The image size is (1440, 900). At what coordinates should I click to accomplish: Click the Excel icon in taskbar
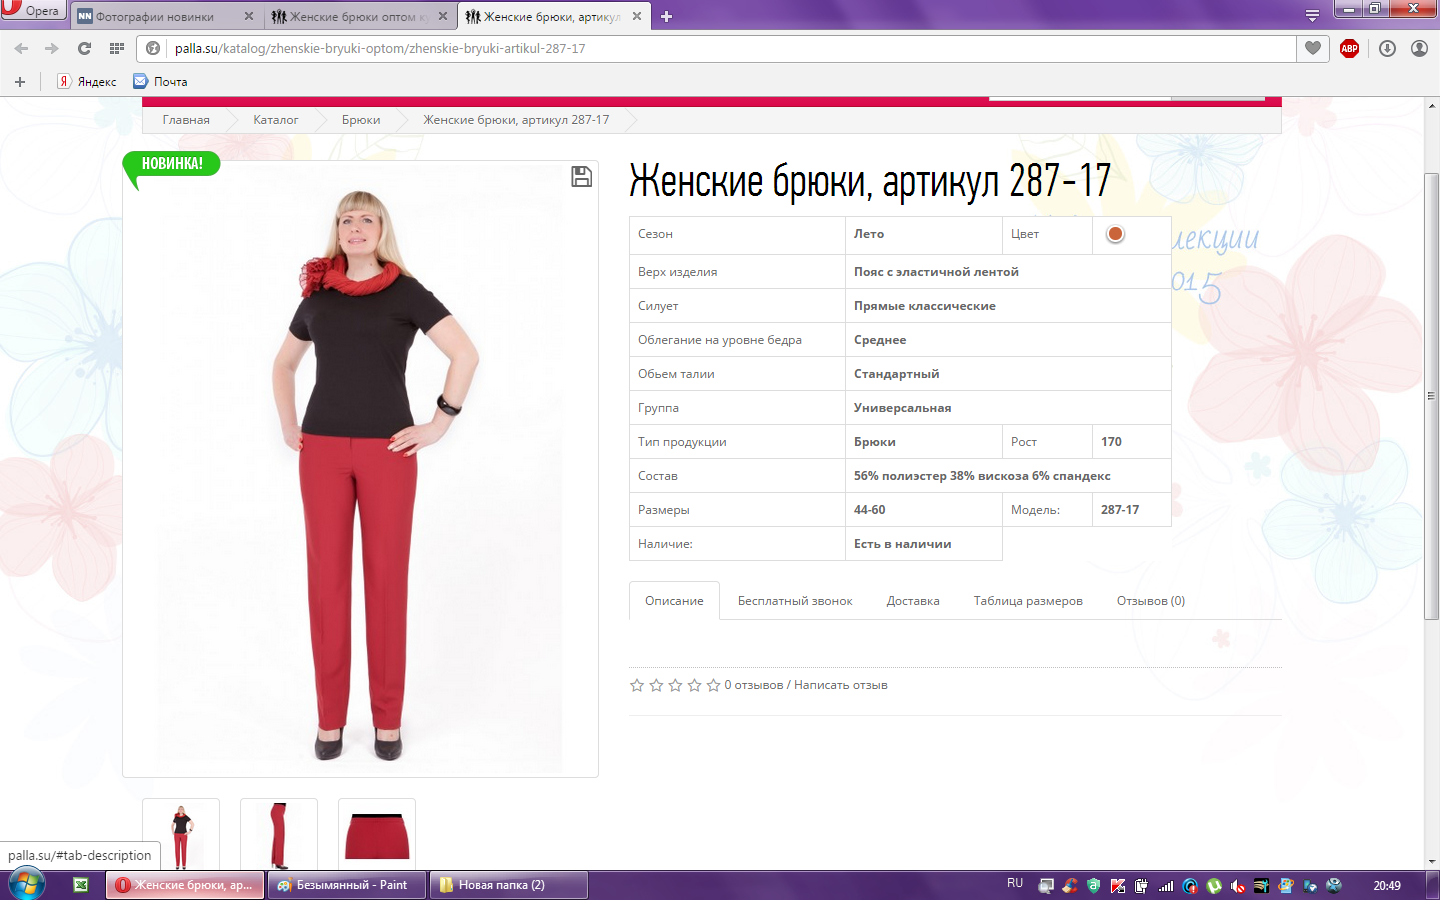[81, 885]
